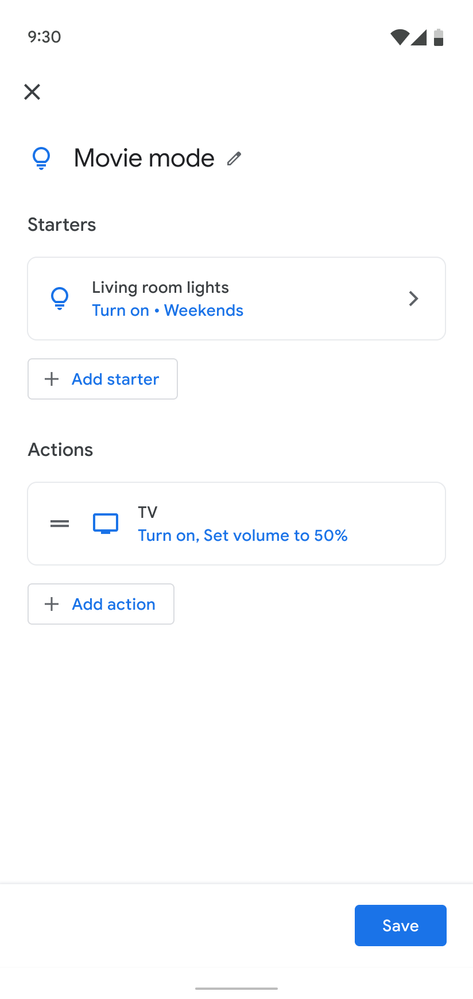This screenshot has width=473, height=999.
Task: Select the lightbulb icon beside Movie mode title
Action: tap(41, 158)
